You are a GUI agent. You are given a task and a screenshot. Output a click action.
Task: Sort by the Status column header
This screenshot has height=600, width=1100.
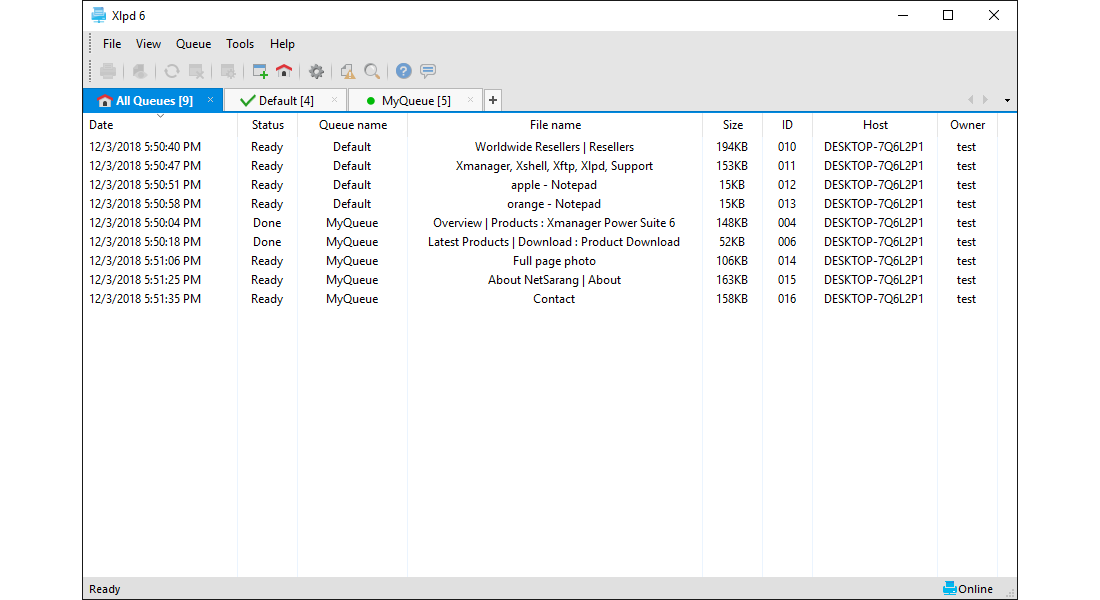point(267,125)
